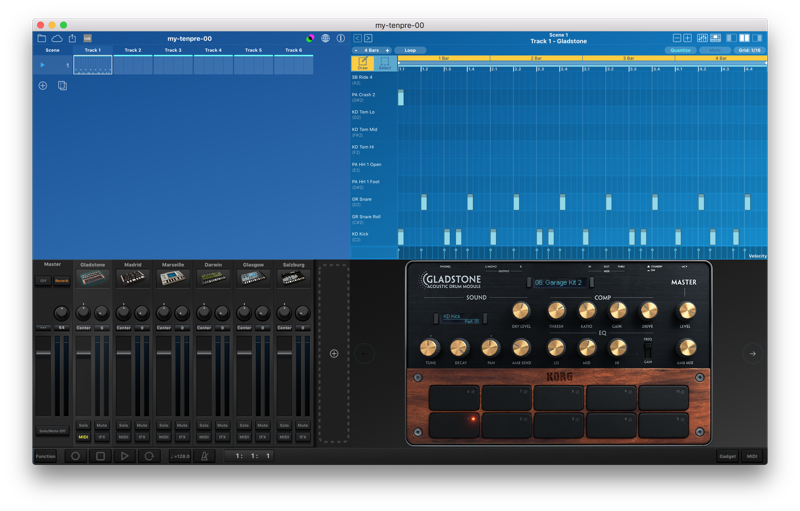Open the Gladstone gadget thumbnail in mixer
Screen dimensions: 800x511
tap(93, 278)
